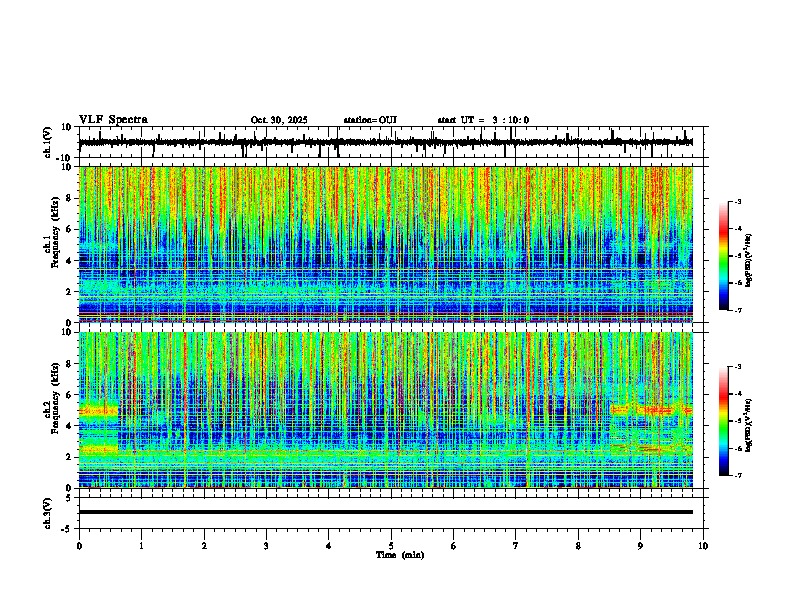Click the time axis tick label "3"

coord(266,546)
